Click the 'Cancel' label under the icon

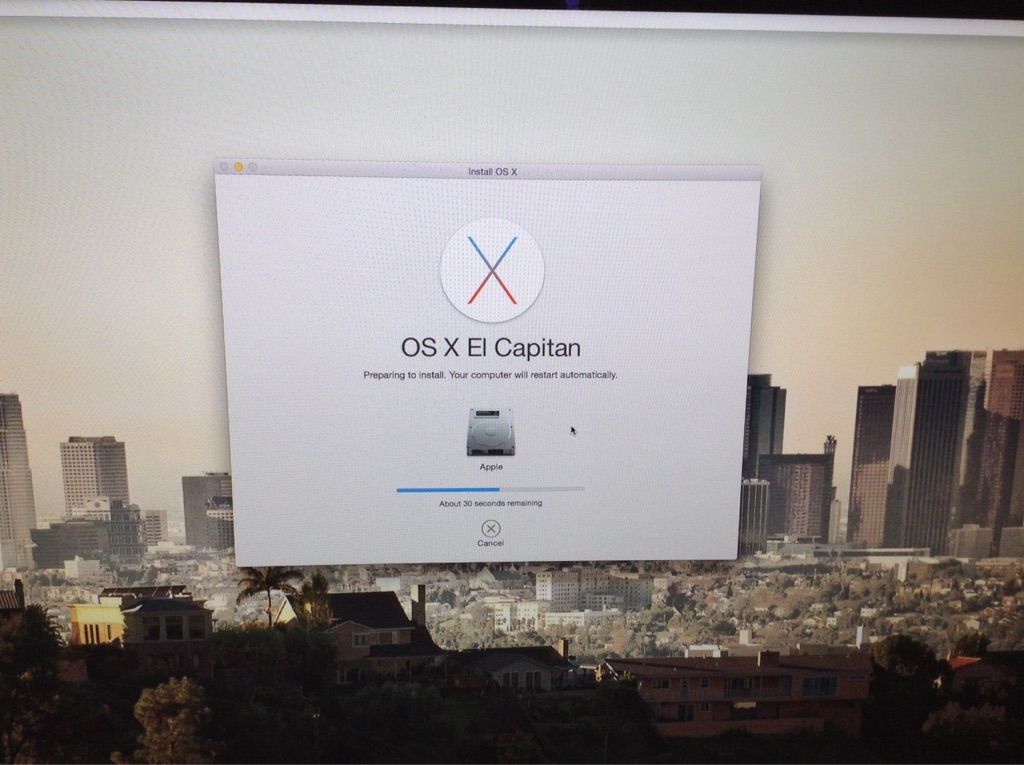[x=490, y=543]
